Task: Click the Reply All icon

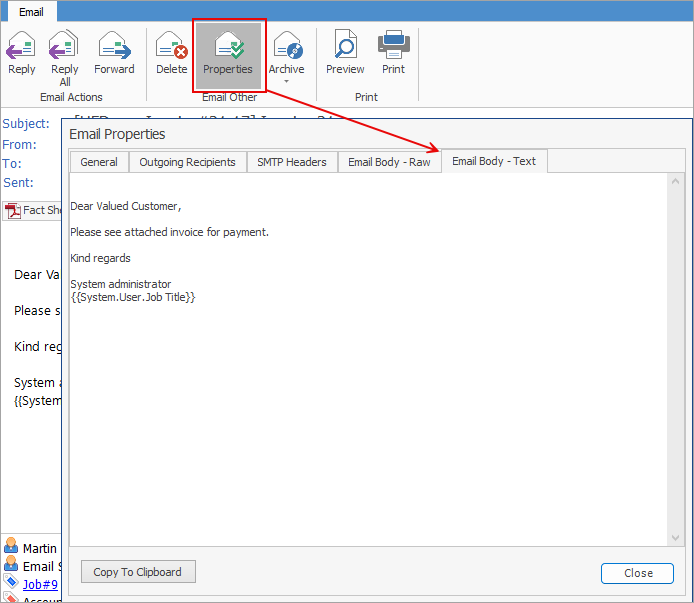Action: coord(64,45)
